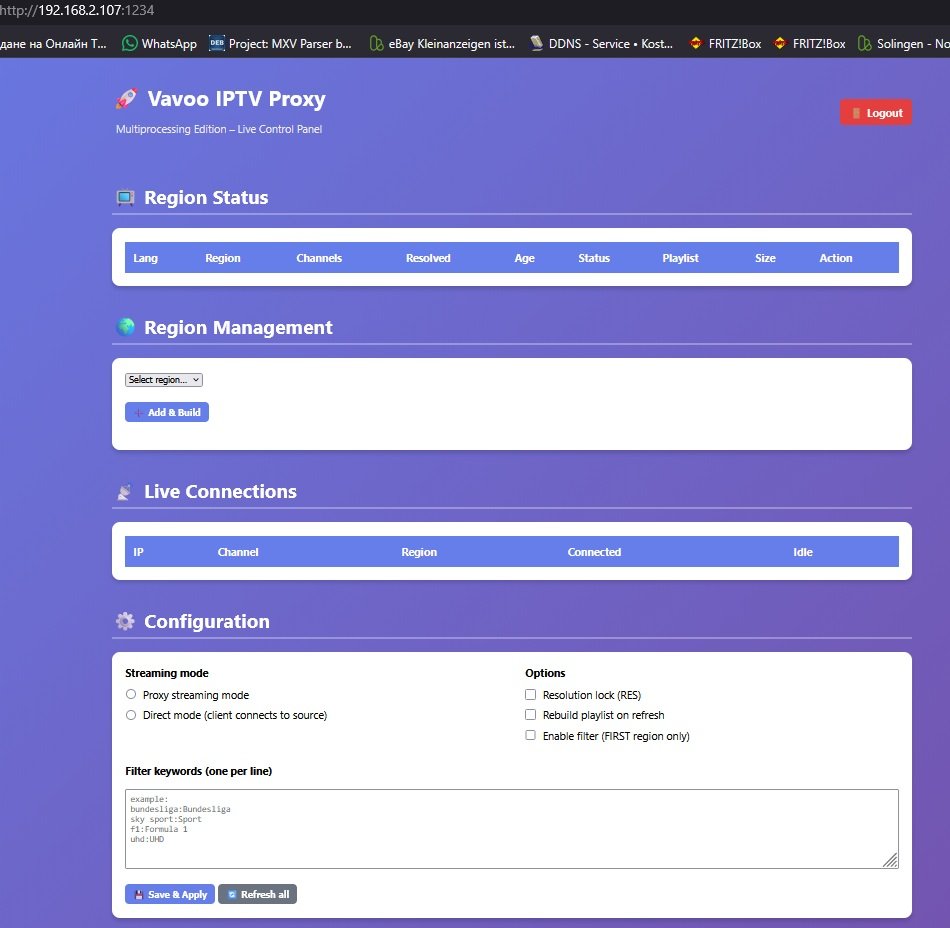Click the DDNS Service bookmark icon
The image size is (950, 928).
point(536,43)
